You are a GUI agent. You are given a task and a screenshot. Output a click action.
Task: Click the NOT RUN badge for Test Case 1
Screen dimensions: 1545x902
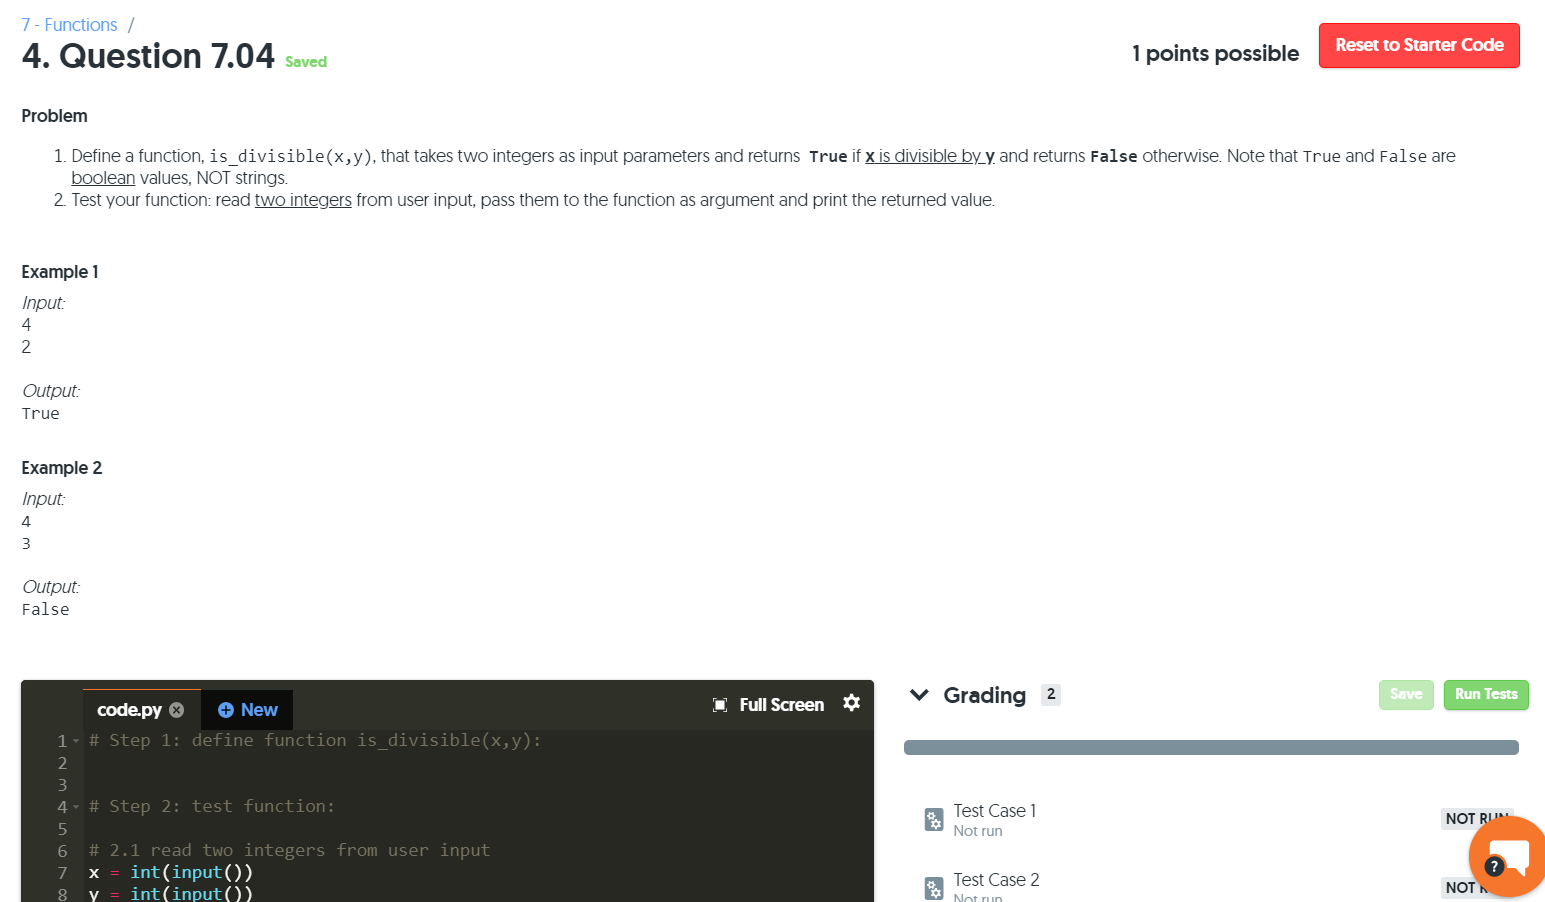coord(1477,818)
